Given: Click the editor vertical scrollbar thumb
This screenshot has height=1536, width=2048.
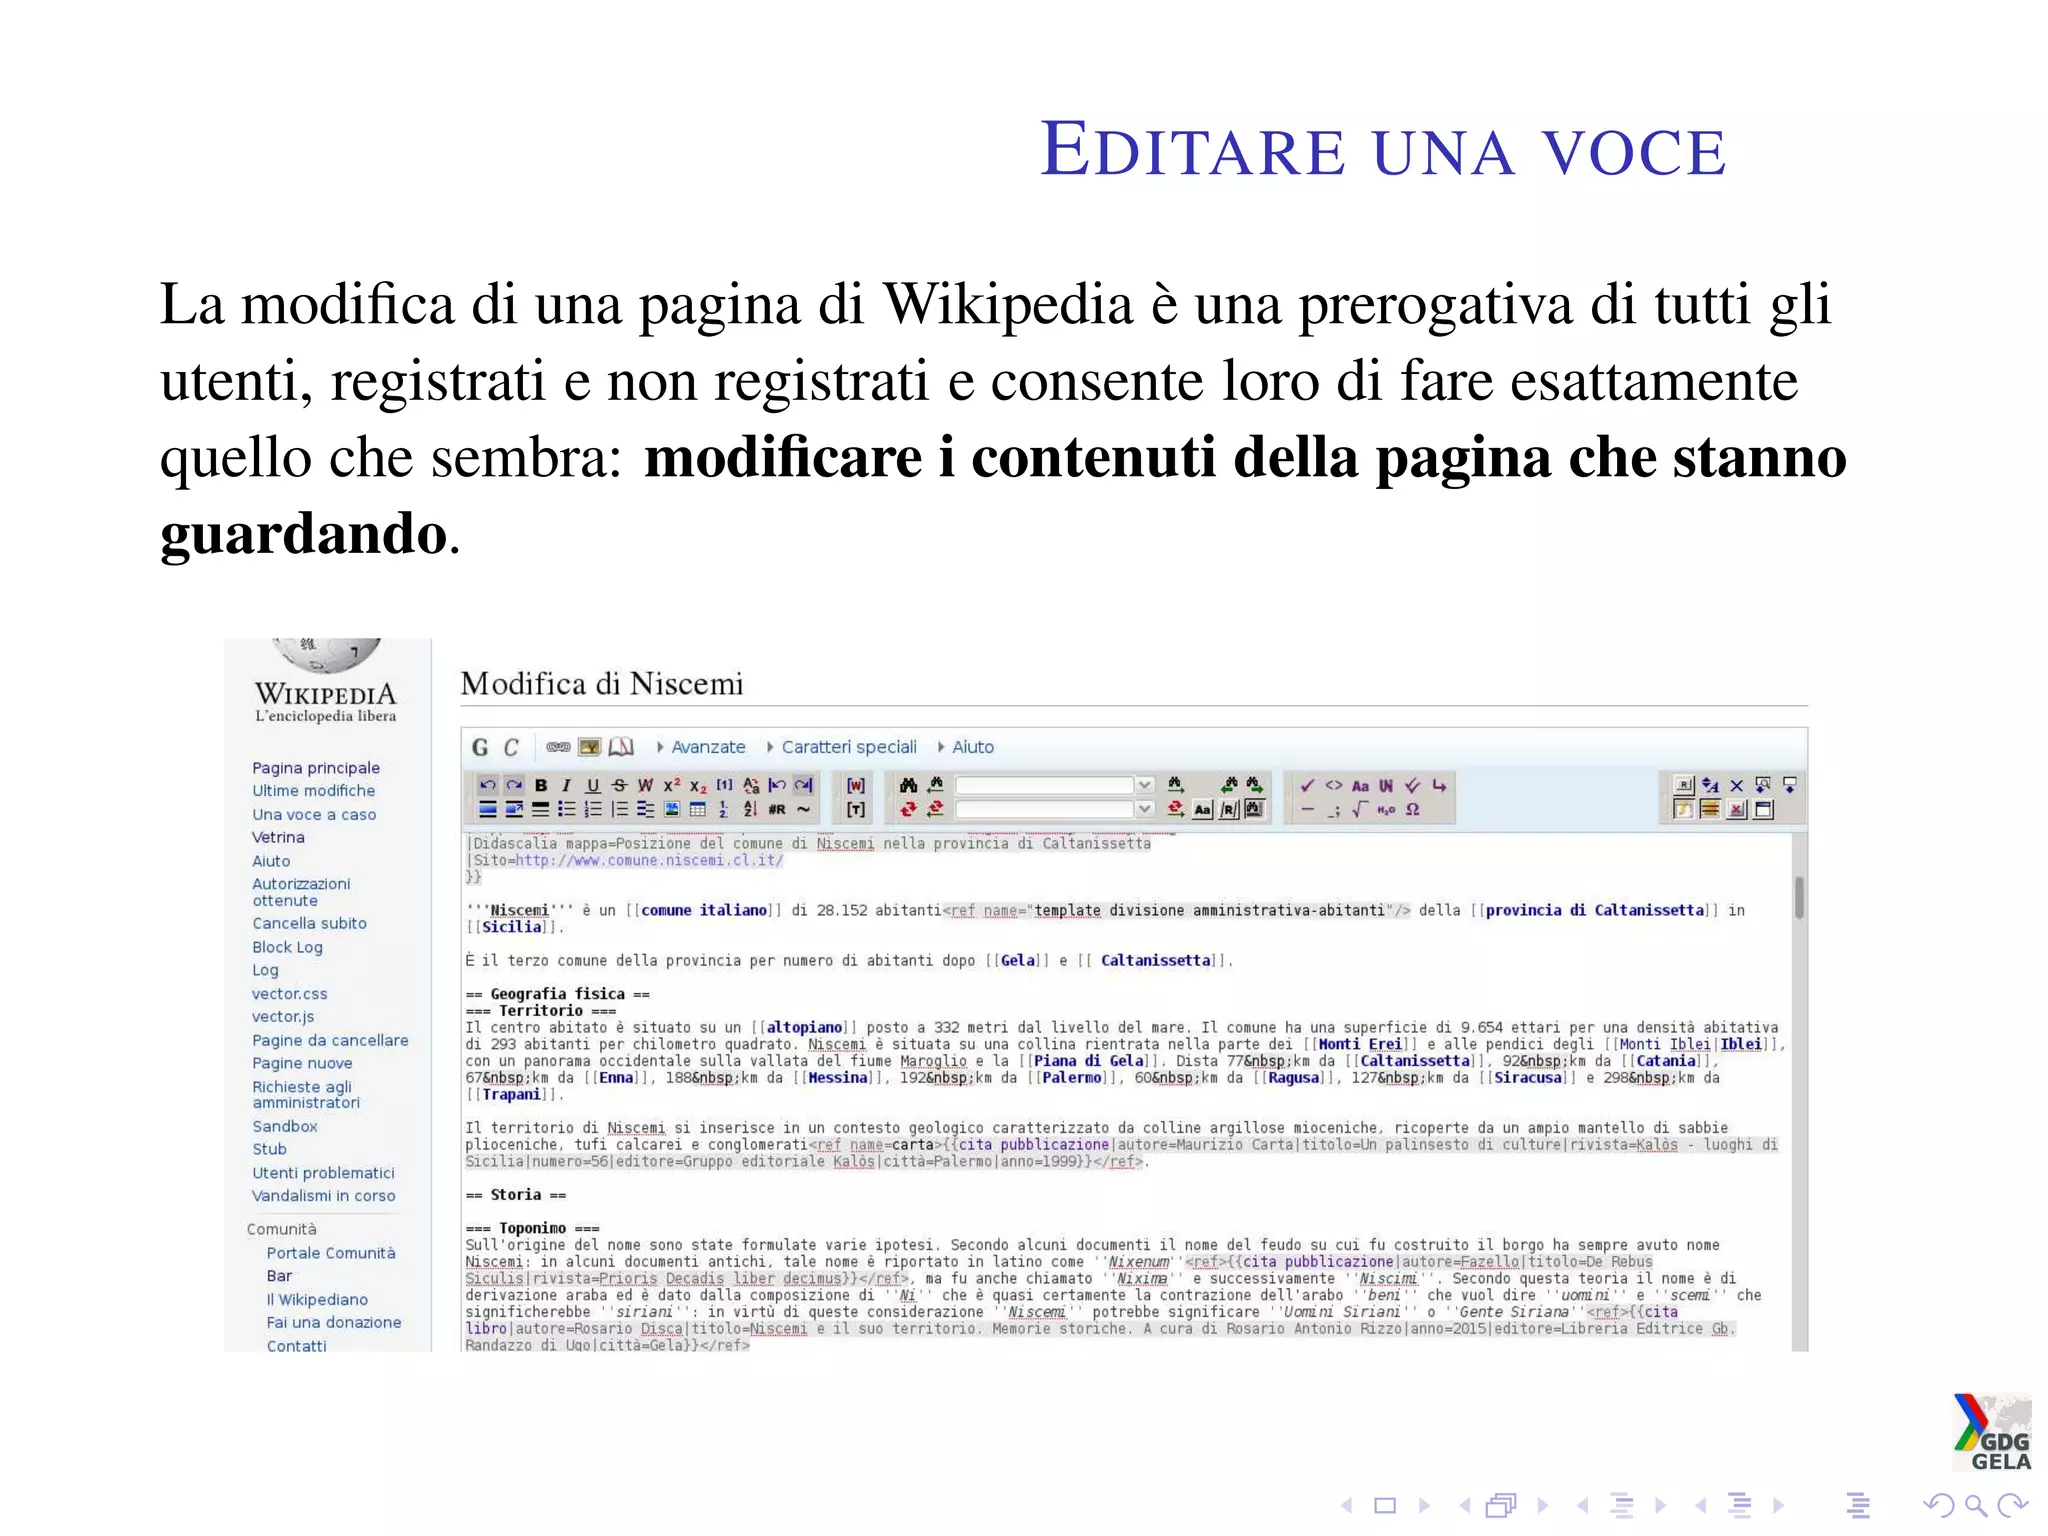Looking at the screenshot, I should pos(1799,897).
